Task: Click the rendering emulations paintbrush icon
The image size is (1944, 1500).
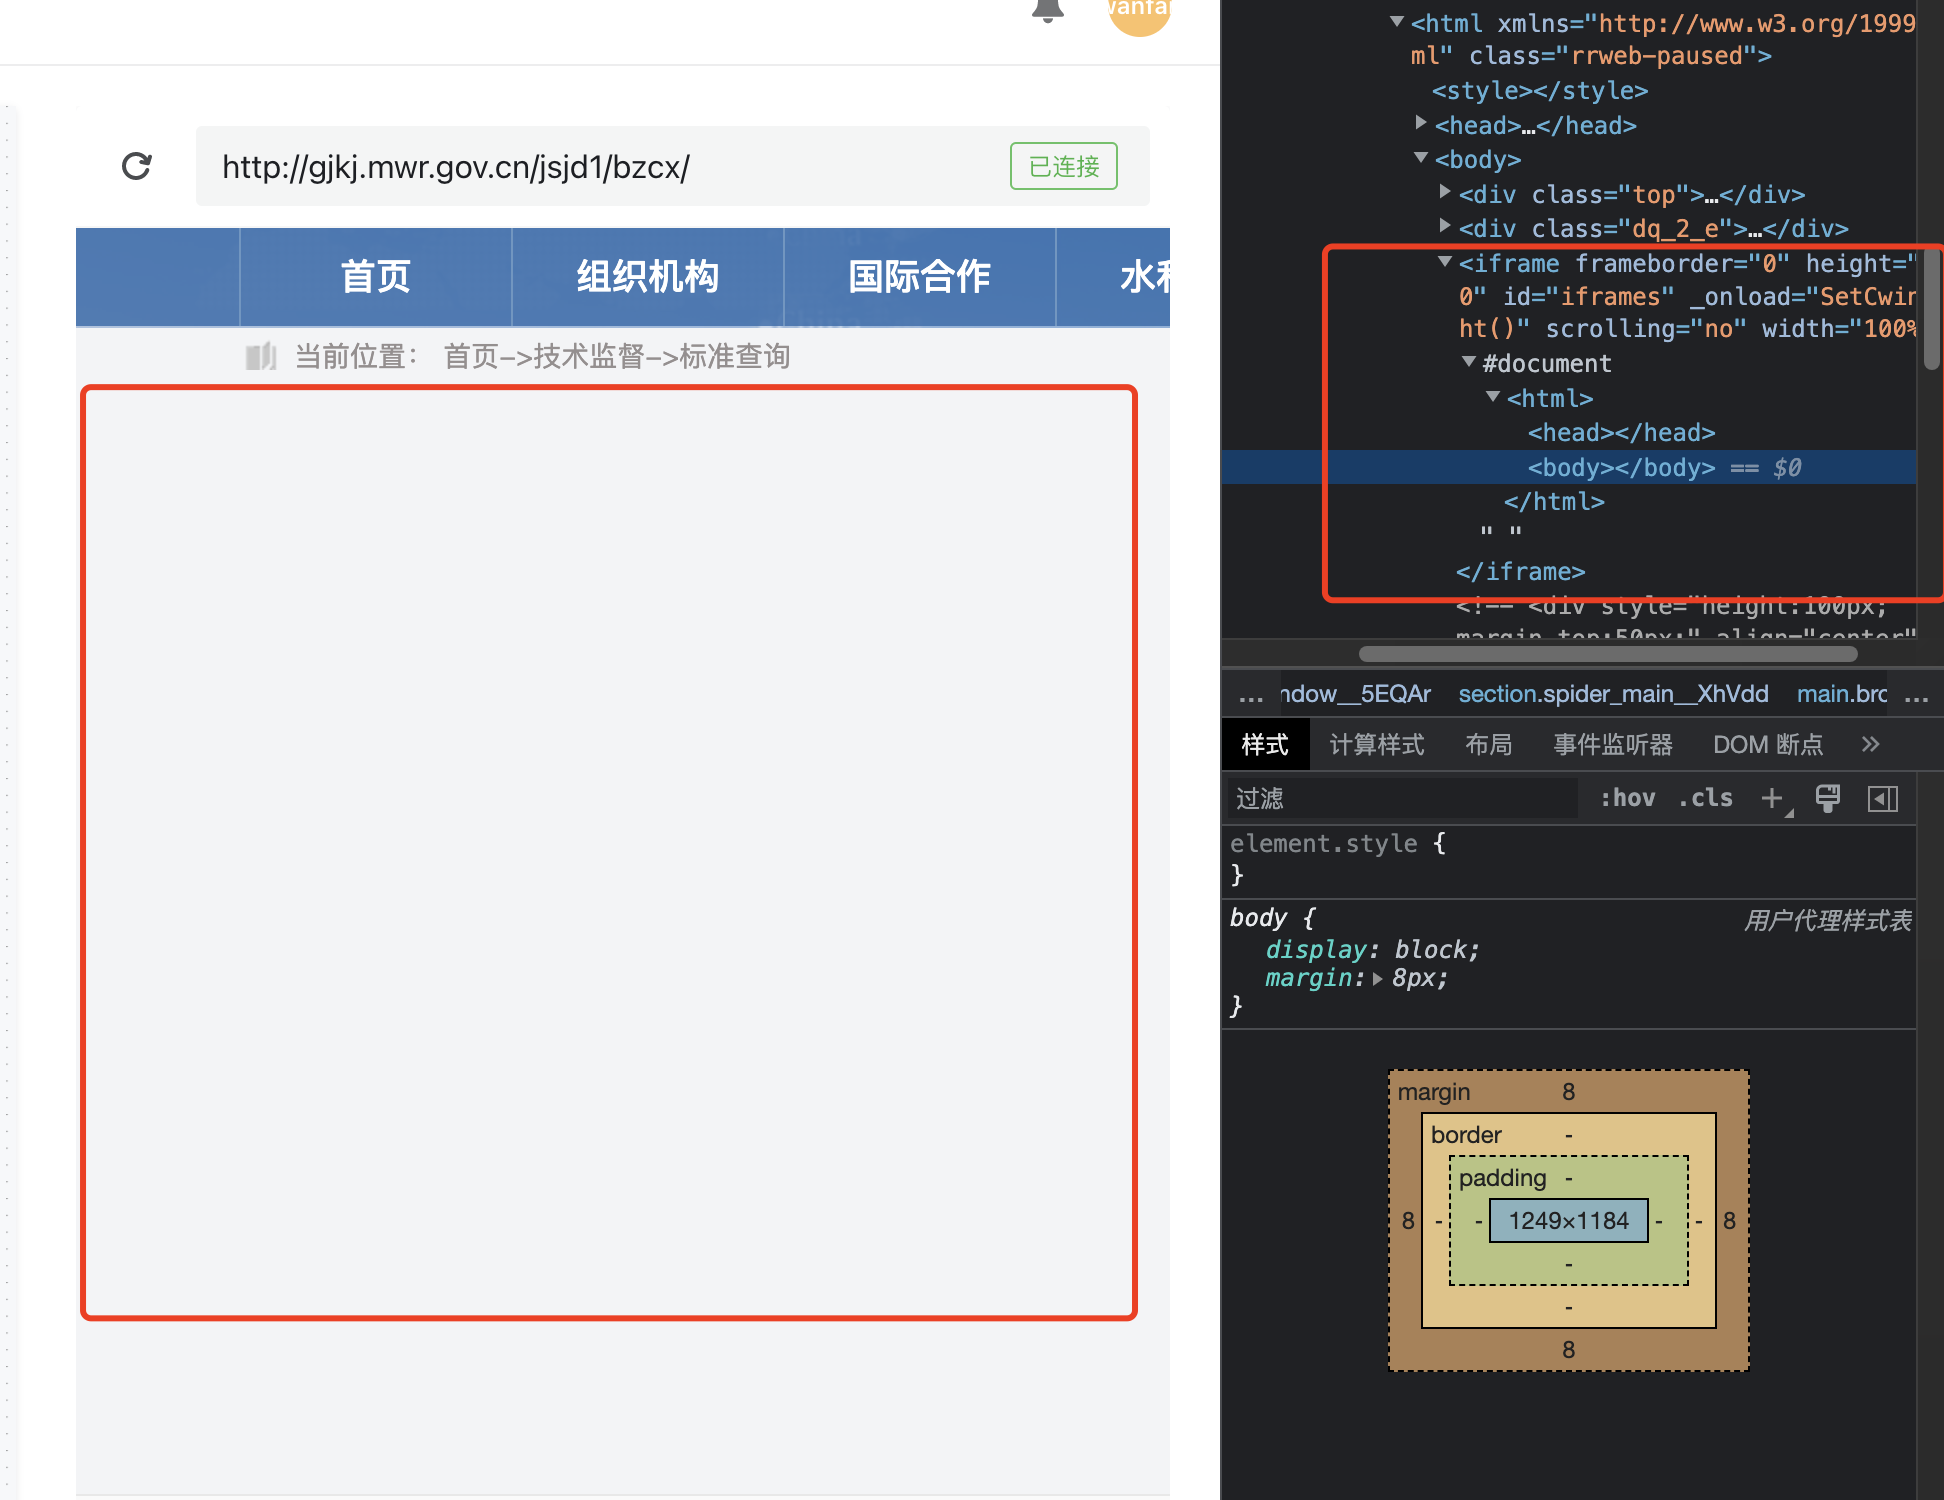Action: click(x=1828, y=798)
